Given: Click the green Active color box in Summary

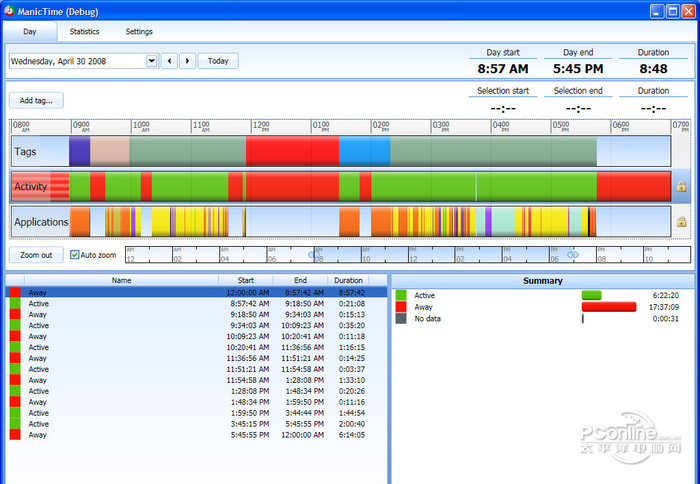Looking at the screenshot, I should coord(401,295).
